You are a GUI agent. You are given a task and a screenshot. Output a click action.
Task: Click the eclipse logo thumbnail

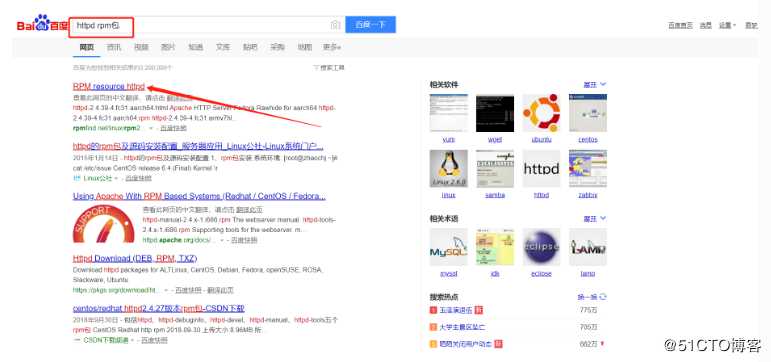click(541, 247)
